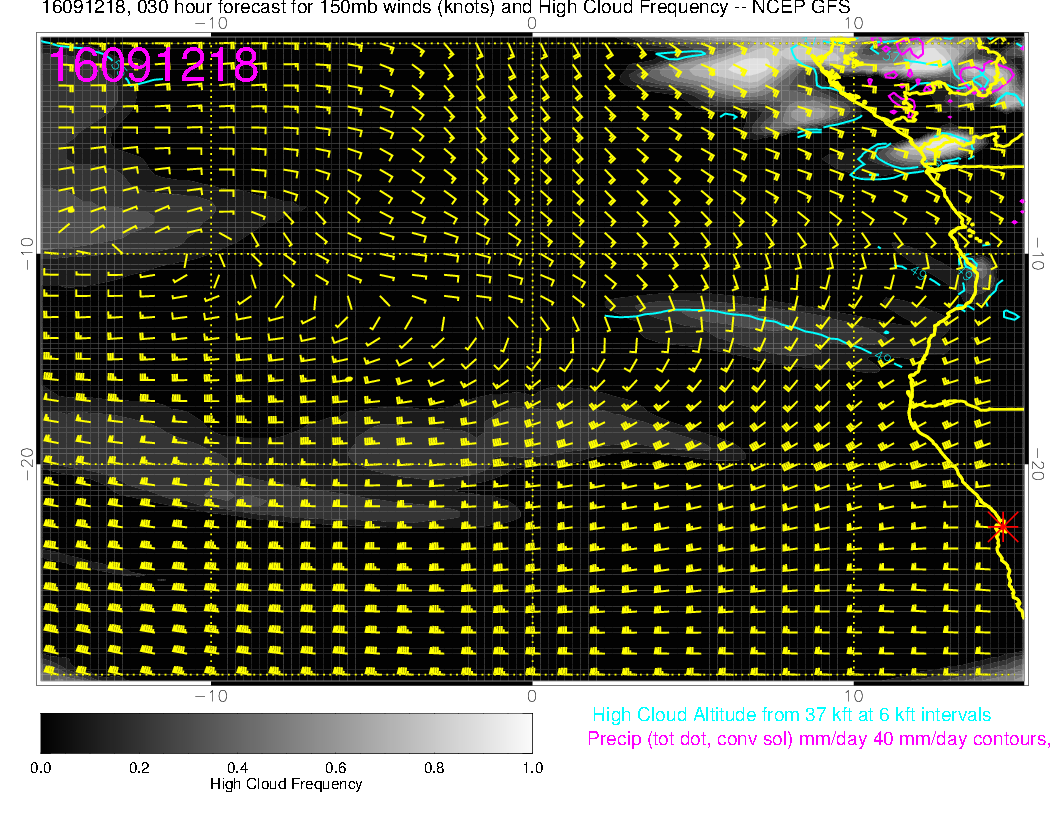
Task: Click the 0 longitude label on bottom axis
Action: 532,695
